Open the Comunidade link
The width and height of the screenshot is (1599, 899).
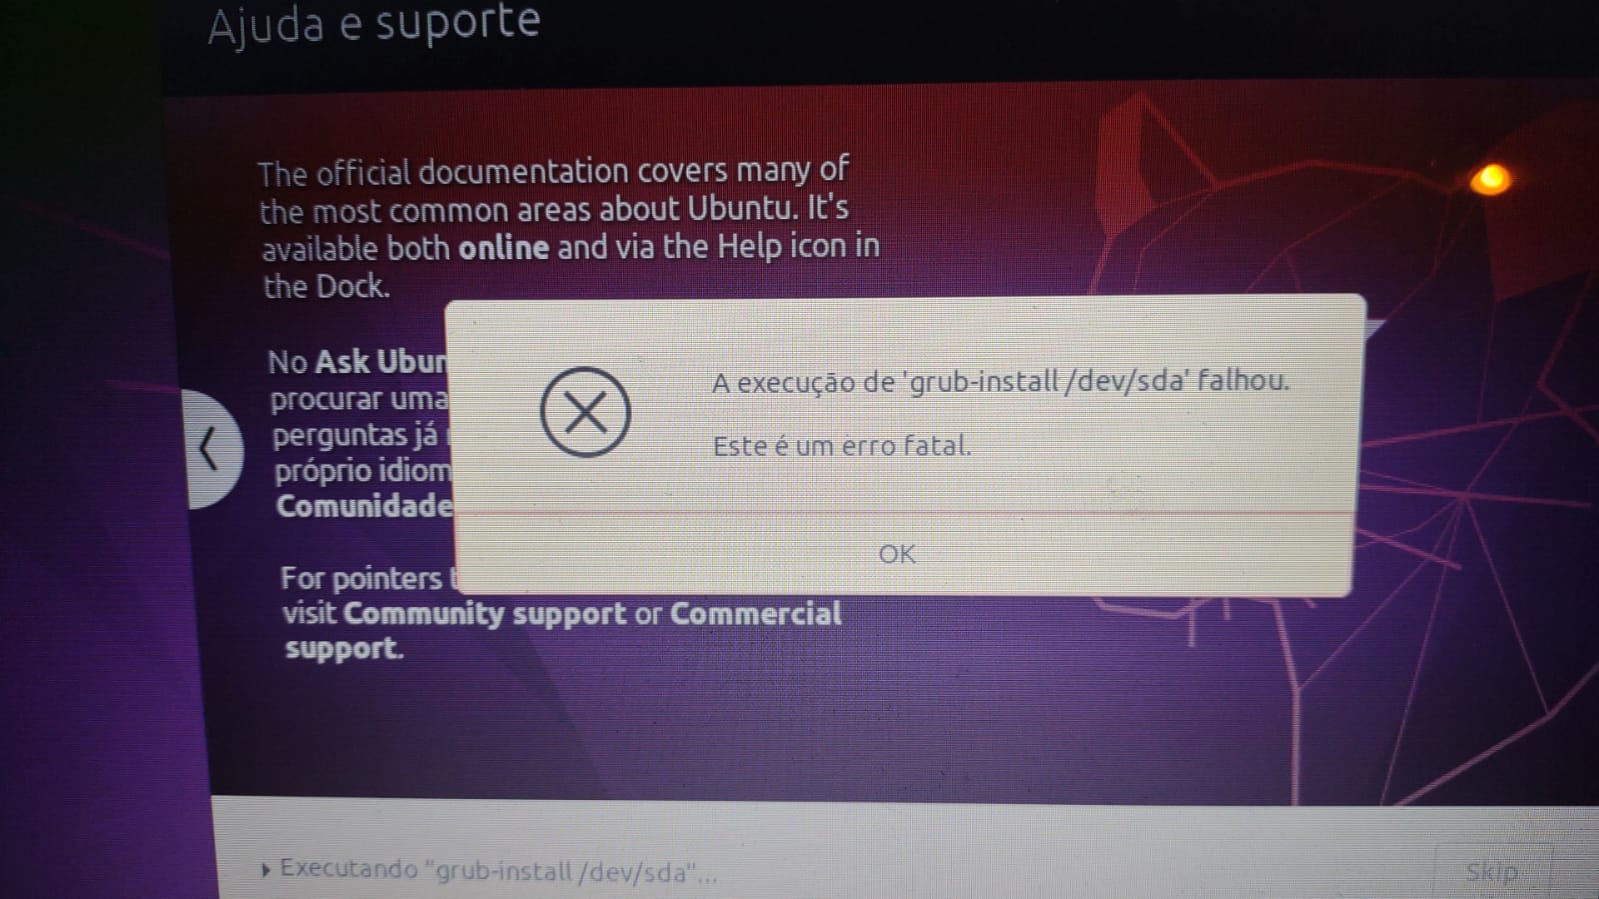364,506
